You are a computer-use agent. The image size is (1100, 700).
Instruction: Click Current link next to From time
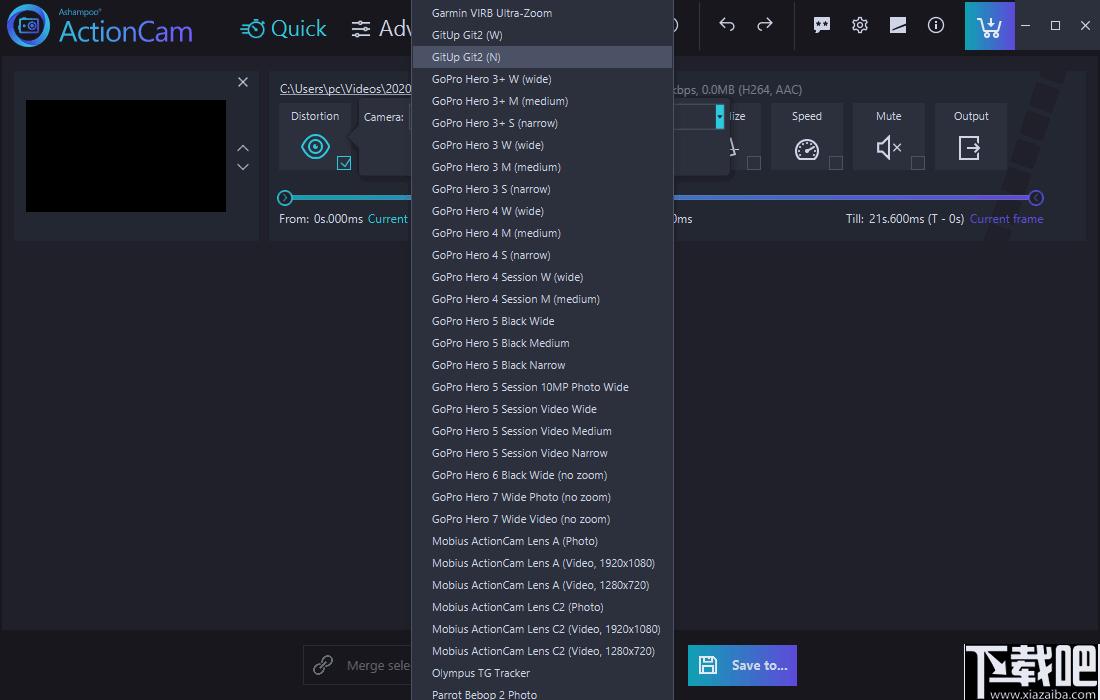point(388,219)
